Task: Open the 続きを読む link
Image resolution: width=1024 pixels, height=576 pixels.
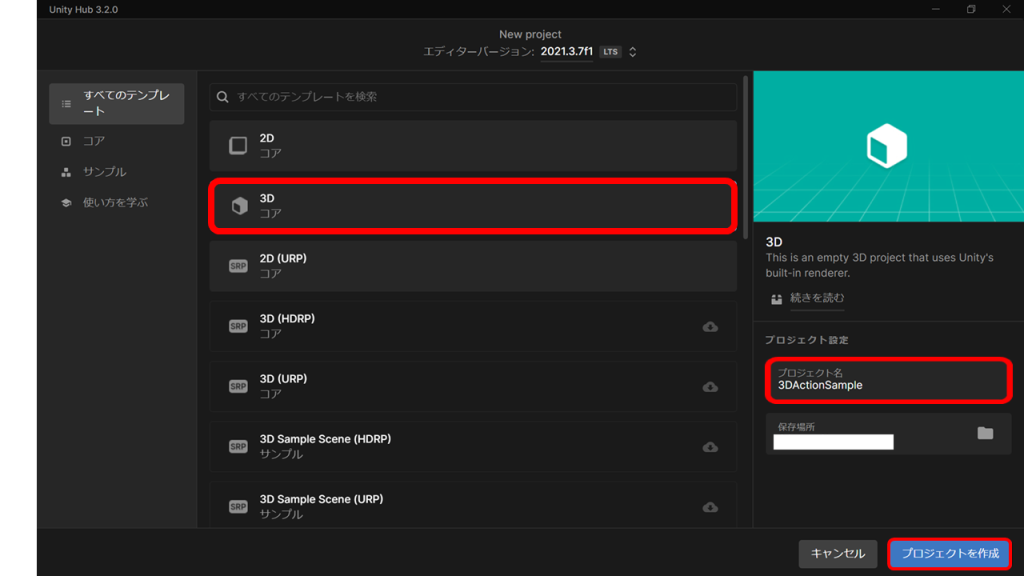Action: tap(816, 298)
